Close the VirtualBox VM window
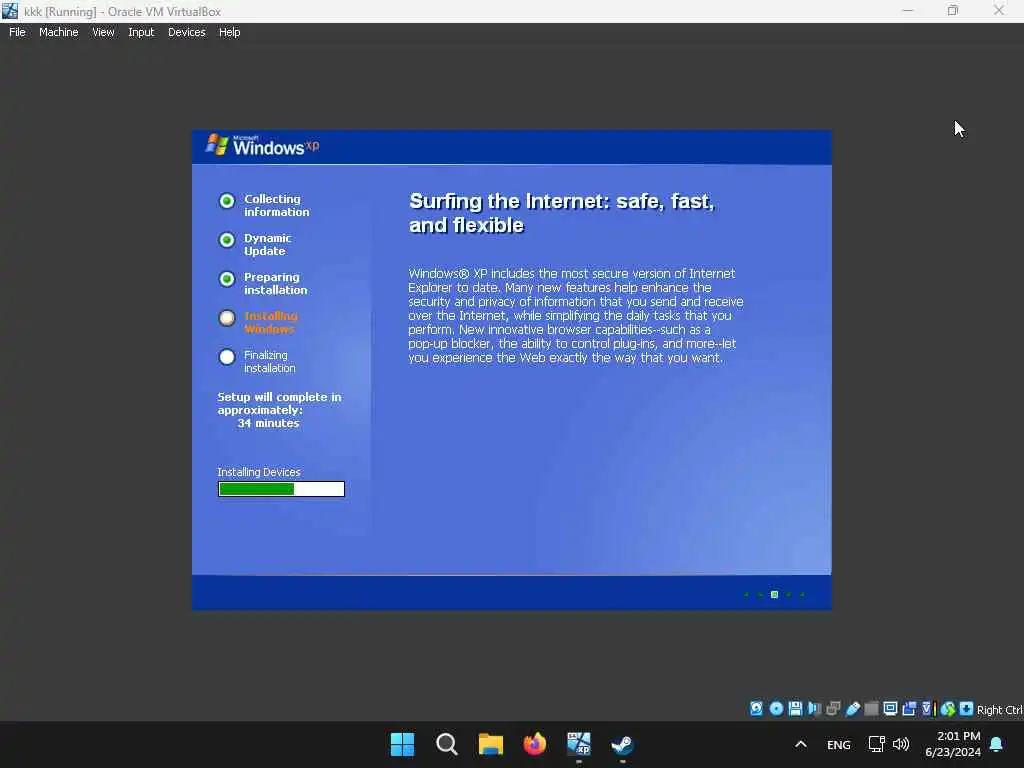1024x768 pixels. click(x=999, y=10)
